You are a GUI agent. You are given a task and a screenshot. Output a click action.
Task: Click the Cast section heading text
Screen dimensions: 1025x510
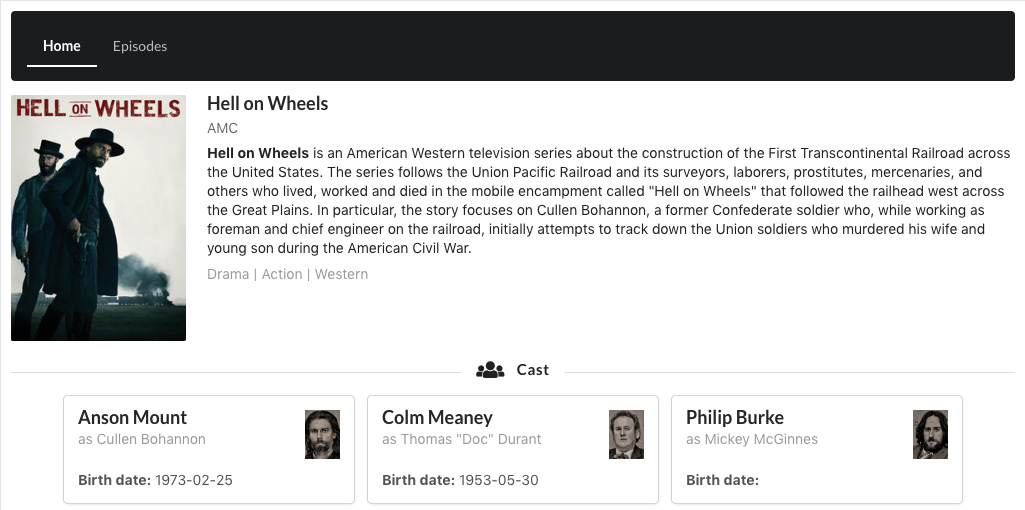[532, 370]
